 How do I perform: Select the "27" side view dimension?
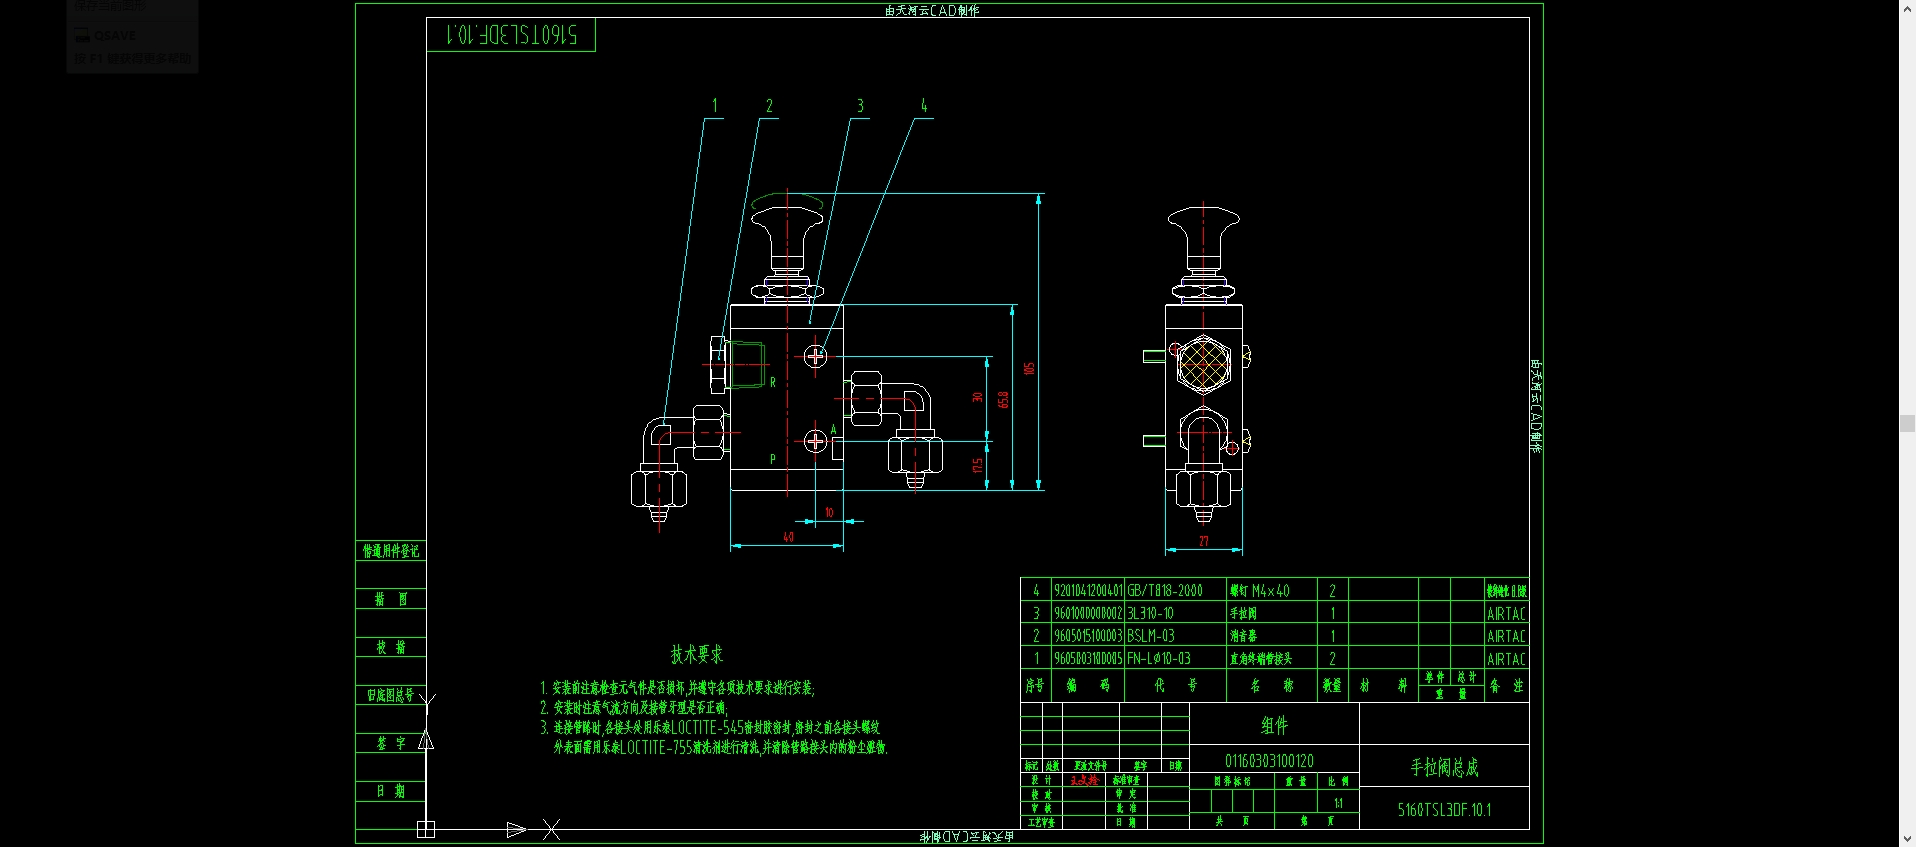(1203, 541)
